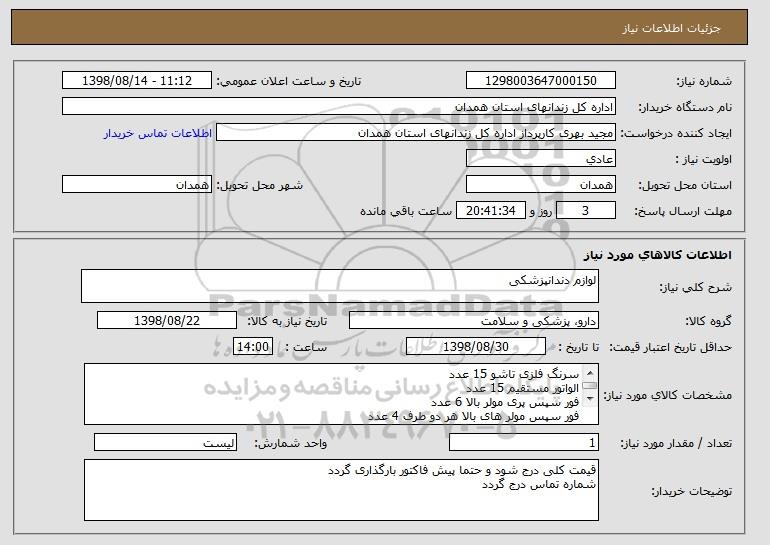Click the scrollbar thumb in the specifications list

tap(590, 386)
